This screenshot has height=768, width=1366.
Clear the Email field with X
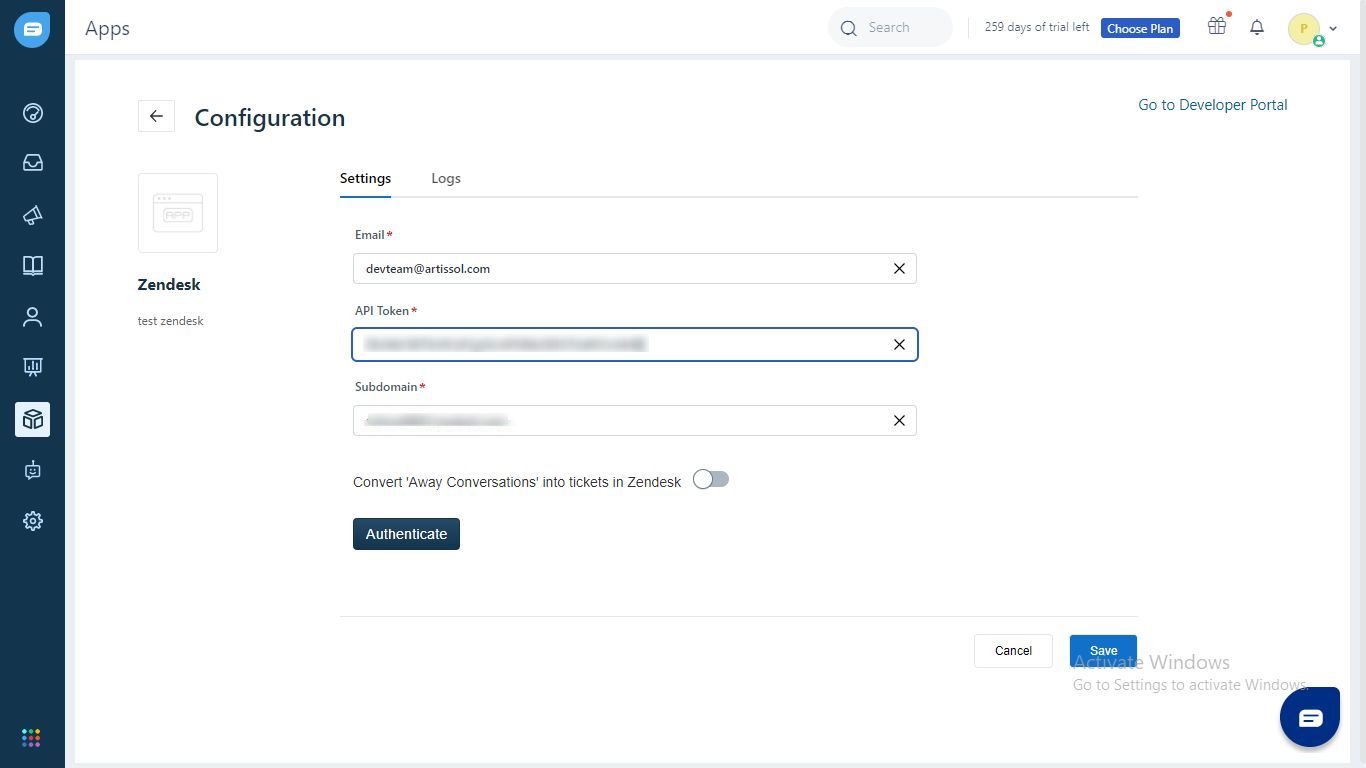[899, 268]
